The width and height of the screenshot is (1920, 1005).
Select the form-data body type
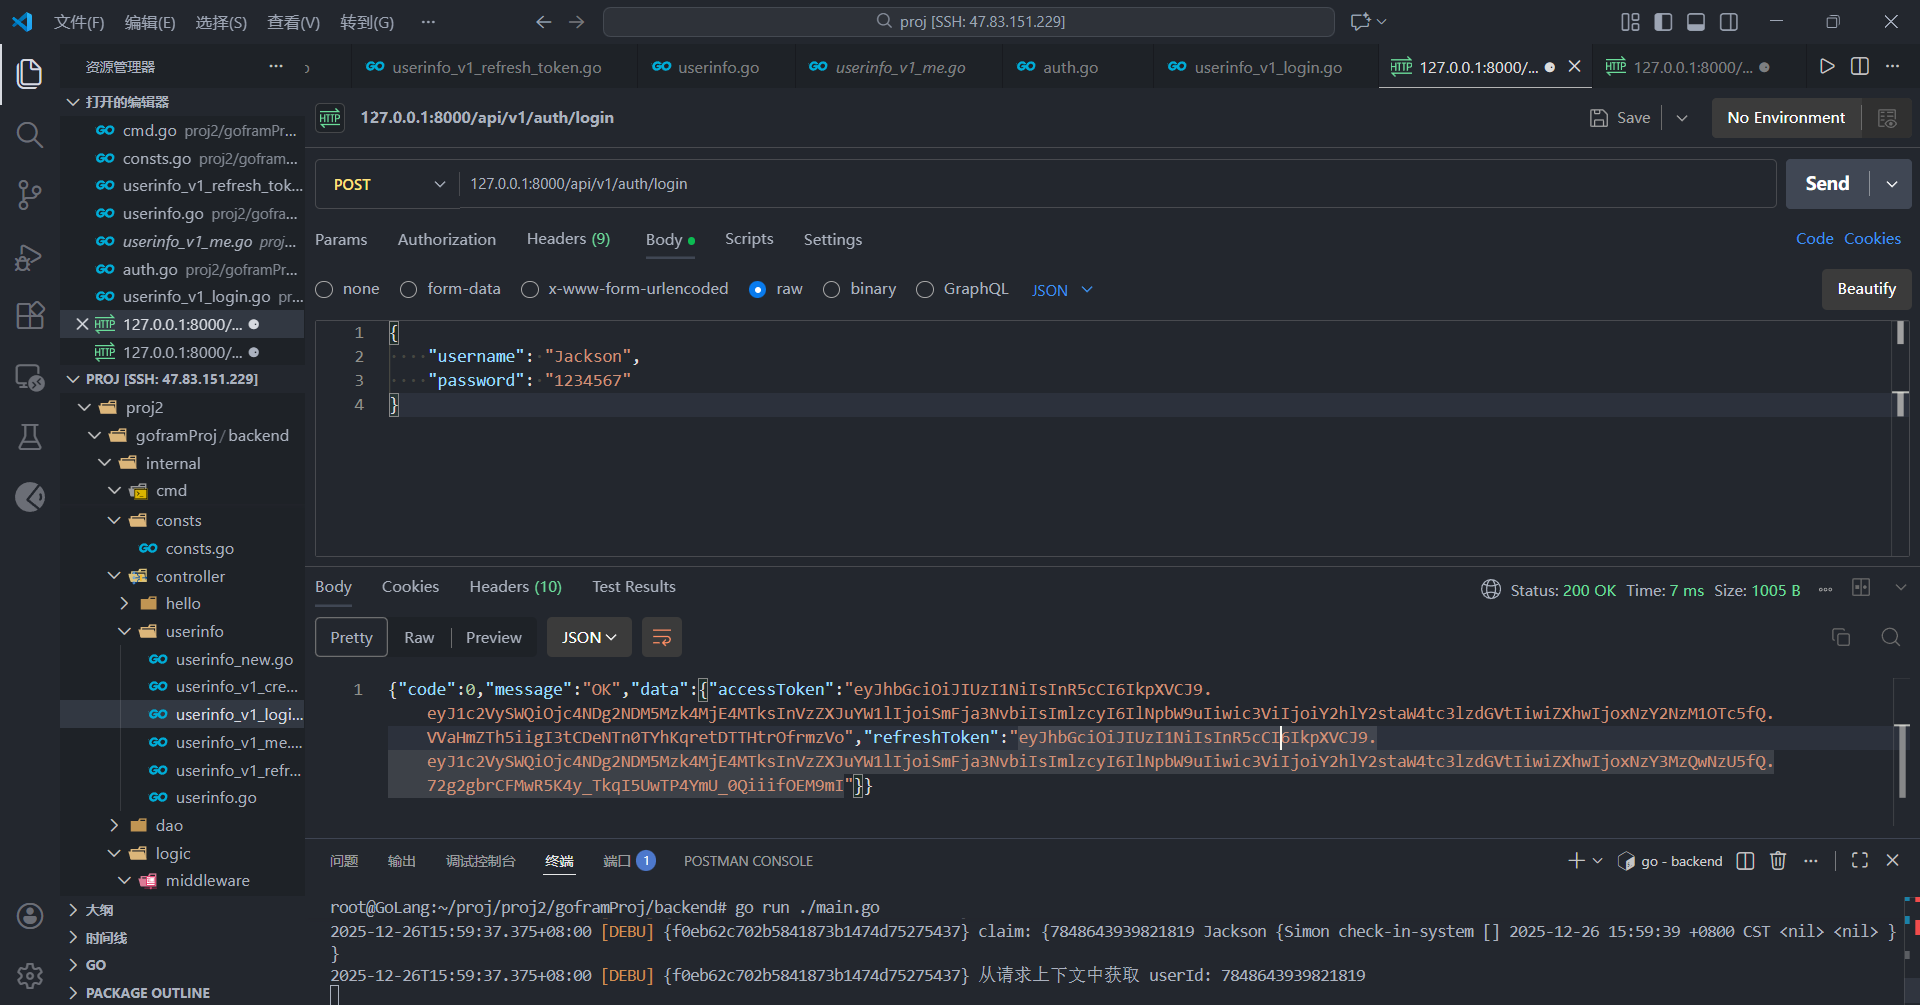point(408,290)
